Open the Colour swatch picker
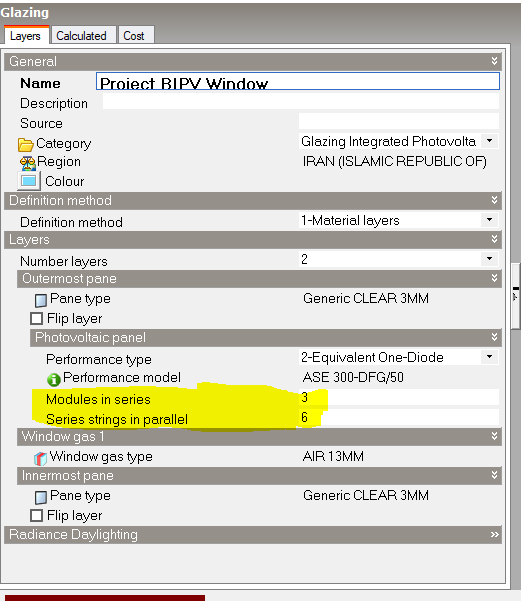The image size is (521, 601). pyautogui.click(x=29, y=181)
